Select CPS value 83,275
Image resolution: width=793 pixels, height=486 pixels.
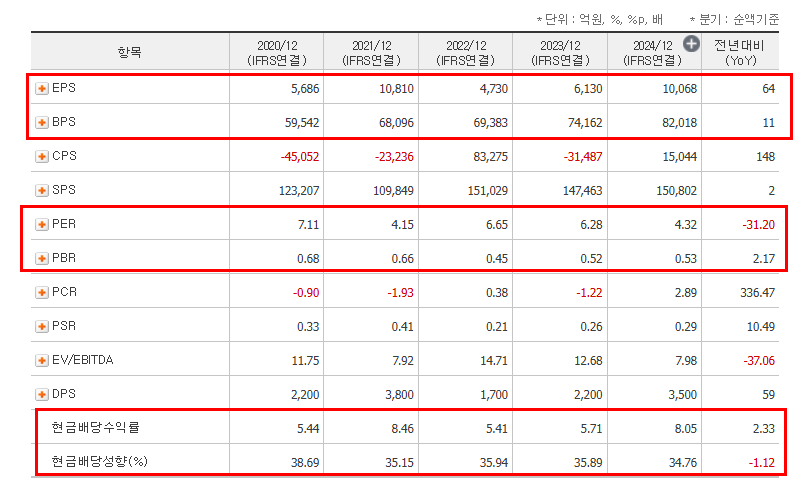(x=491, y=157)
